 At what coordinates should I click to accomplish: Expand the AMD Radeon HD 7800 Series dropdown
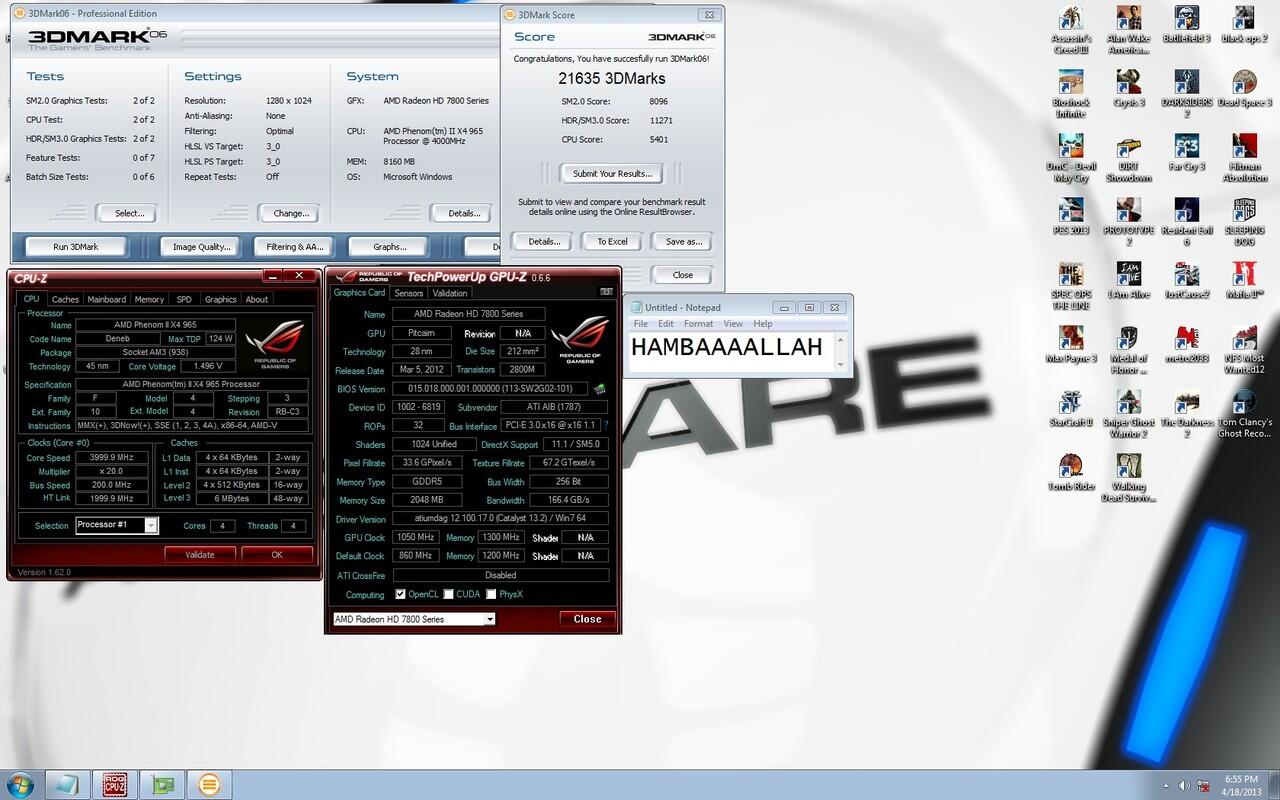414,619
